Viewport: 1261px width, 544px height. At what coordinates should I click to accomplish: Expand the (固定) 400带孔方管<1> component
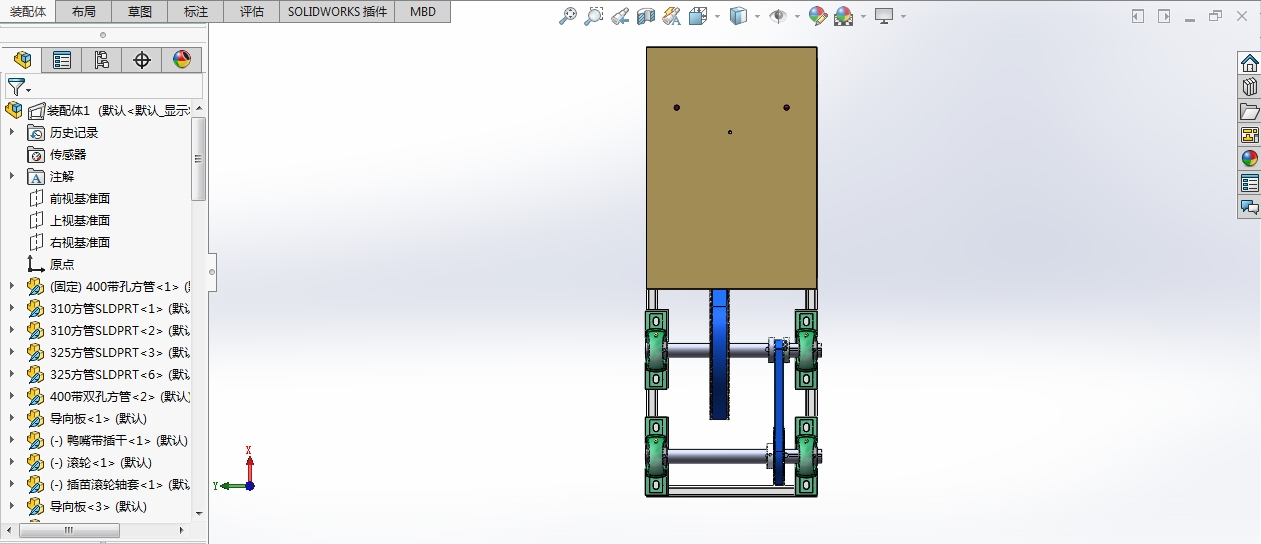[12, 286]
